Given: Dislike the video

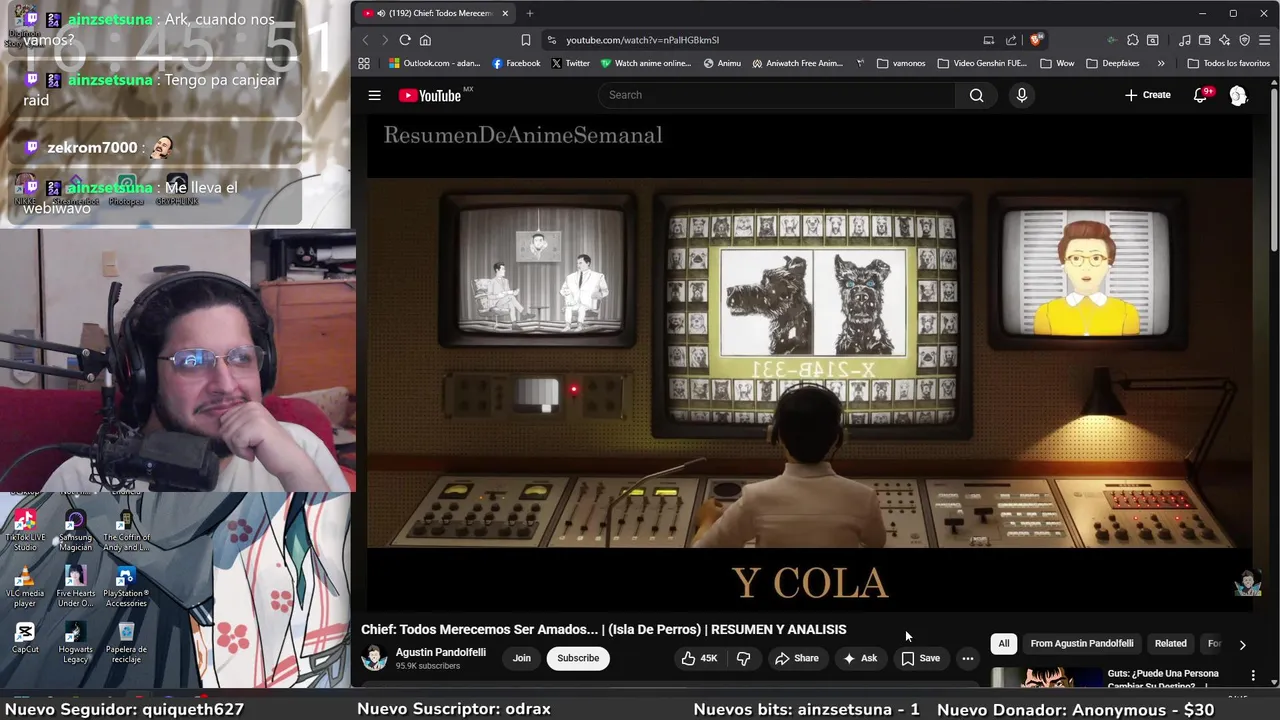Looking at the screenshot, I should coord(743,658).
